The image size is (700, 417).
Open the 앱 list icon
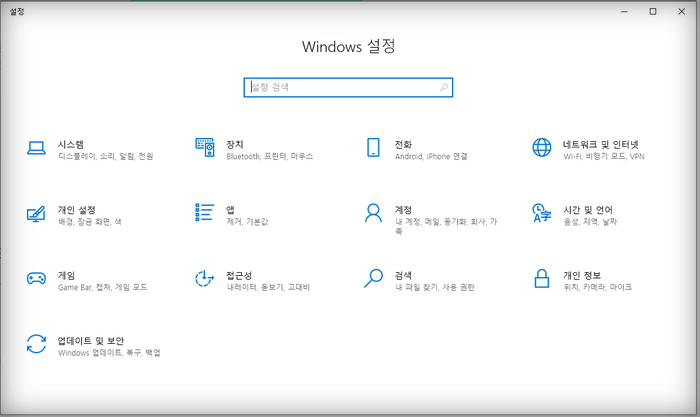pyautogui.click(x=205, y=213)
